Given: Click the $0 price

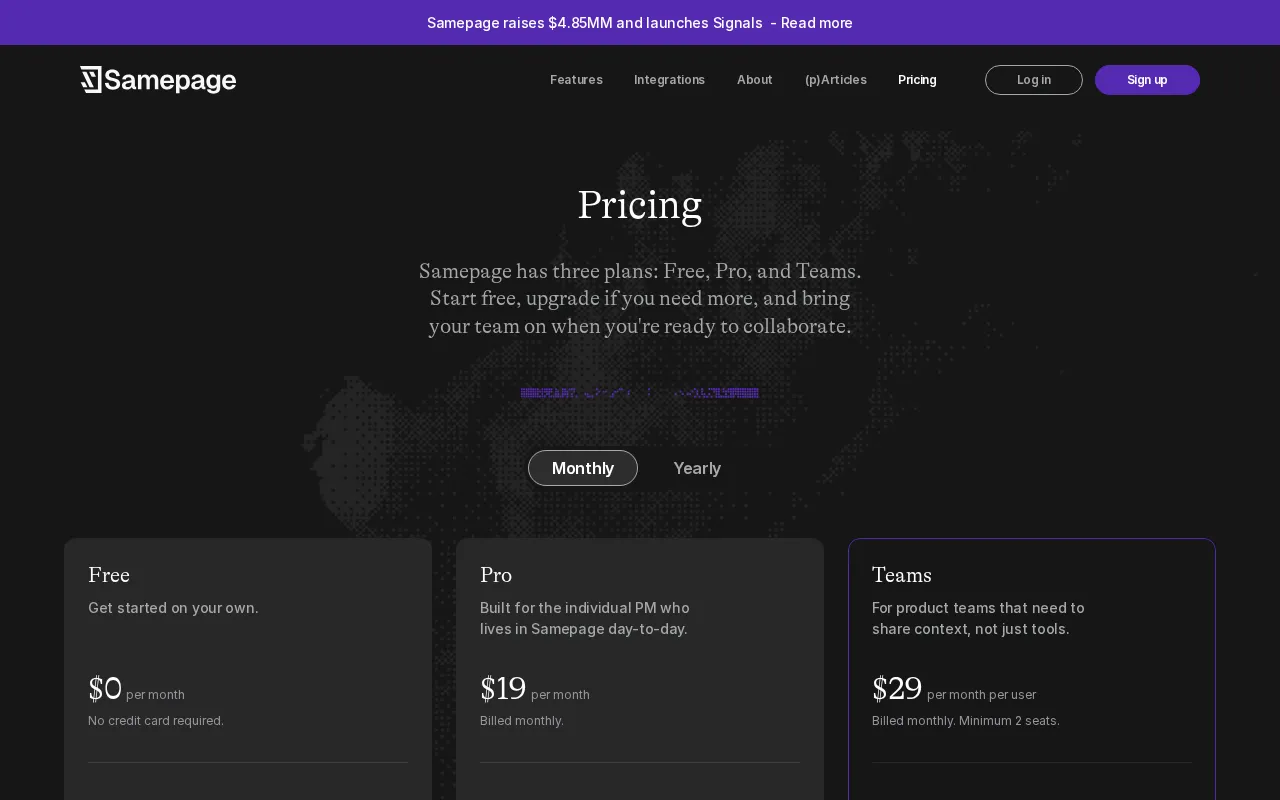Looking at the screenshot, I should pos(105,689).
